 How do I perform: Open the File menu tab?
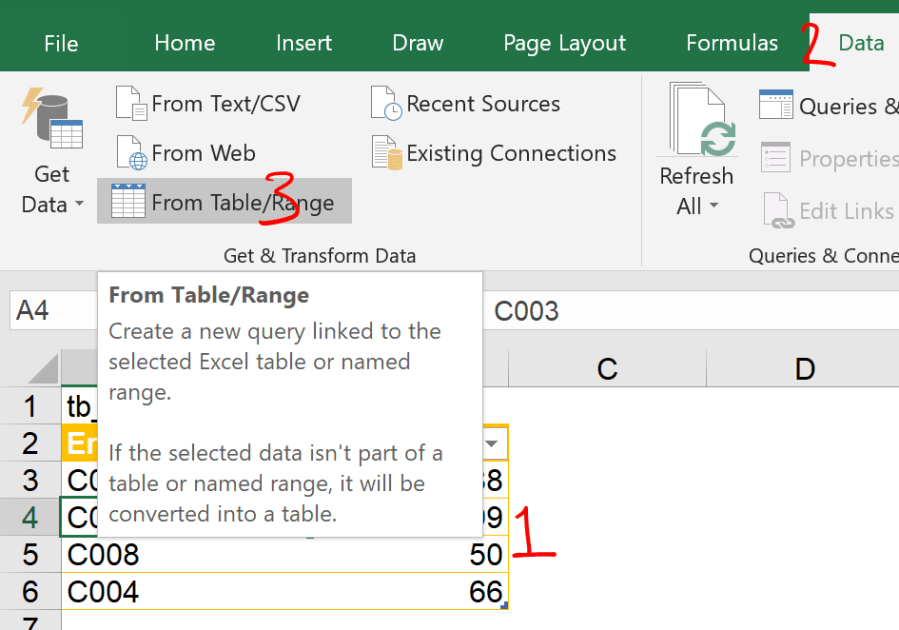61,43
